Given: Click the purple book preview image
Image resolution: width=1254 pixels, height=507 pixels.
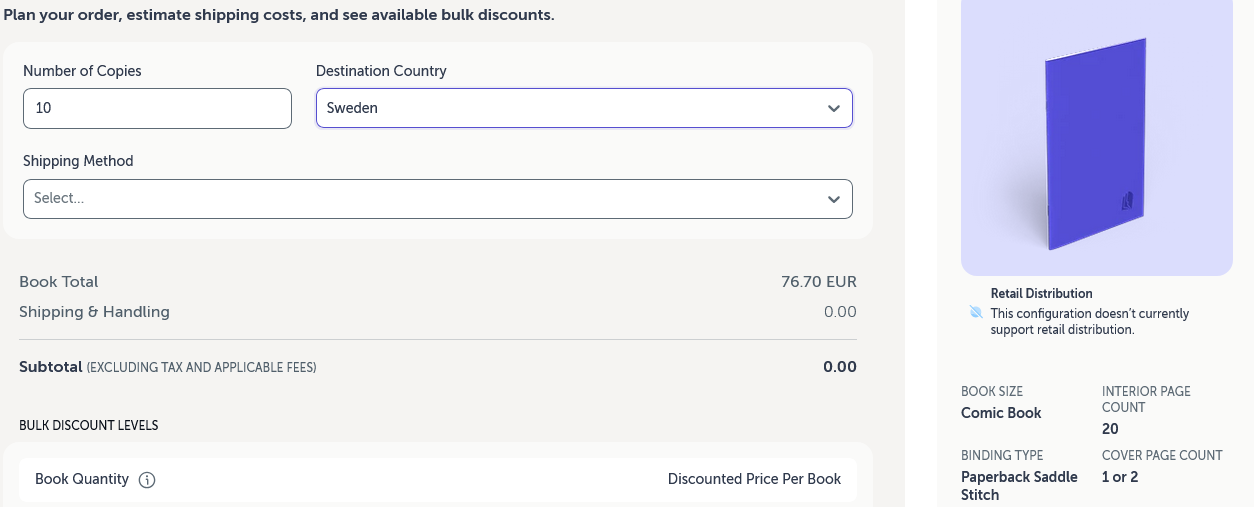Looking at the screenshot, I should click(x=1095, y=140).
